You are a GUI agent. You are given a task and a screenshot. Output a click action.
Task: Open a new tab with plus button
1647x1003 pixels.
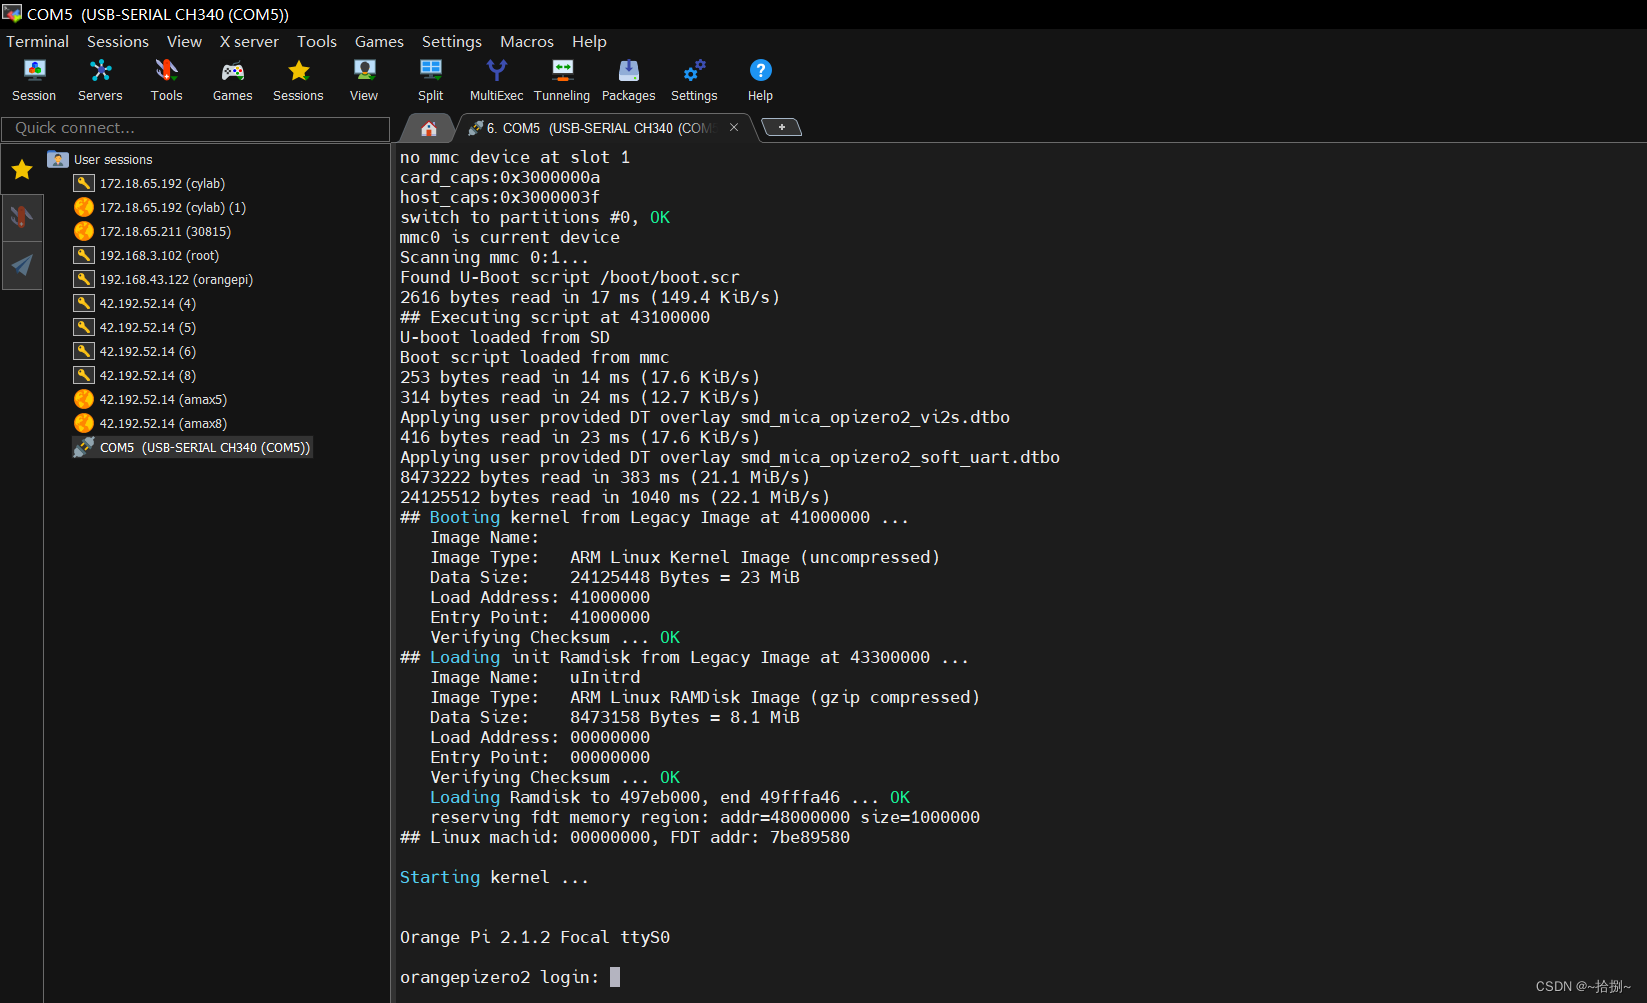pyautogui.click(x=782, y=127)
